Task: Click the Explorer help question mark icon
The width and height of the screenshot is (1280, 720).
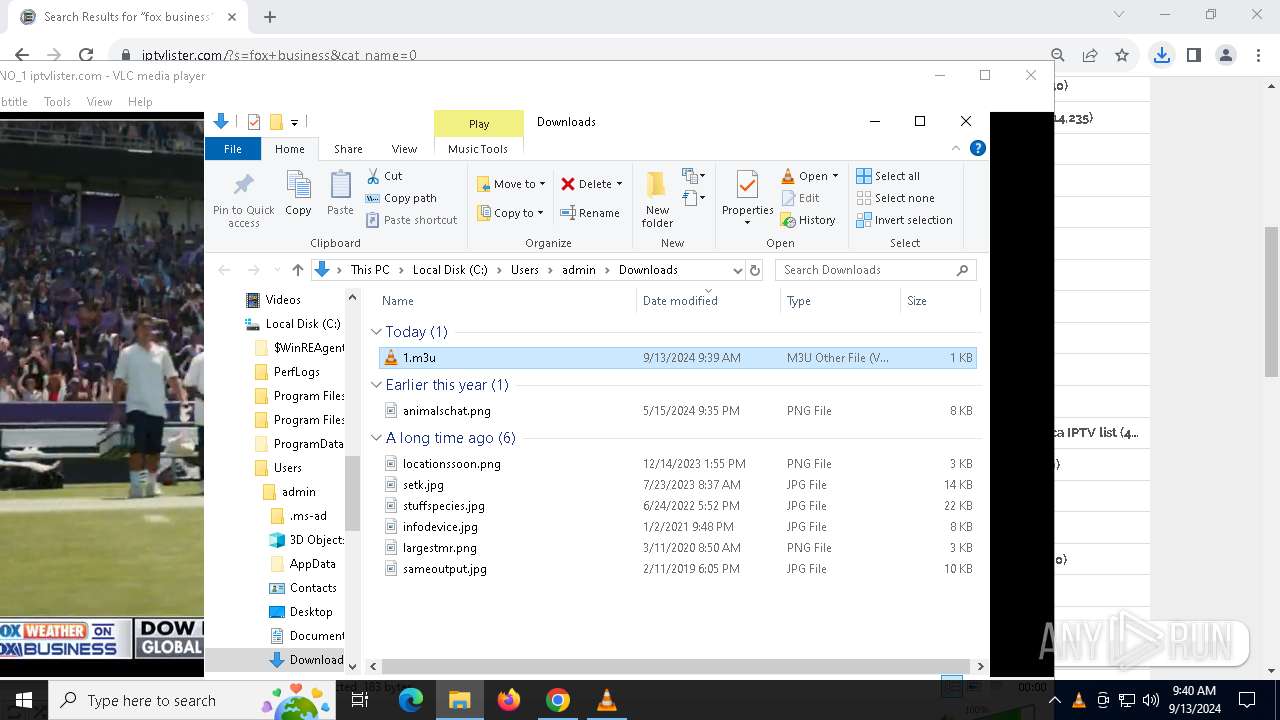Action: [978, 148]
